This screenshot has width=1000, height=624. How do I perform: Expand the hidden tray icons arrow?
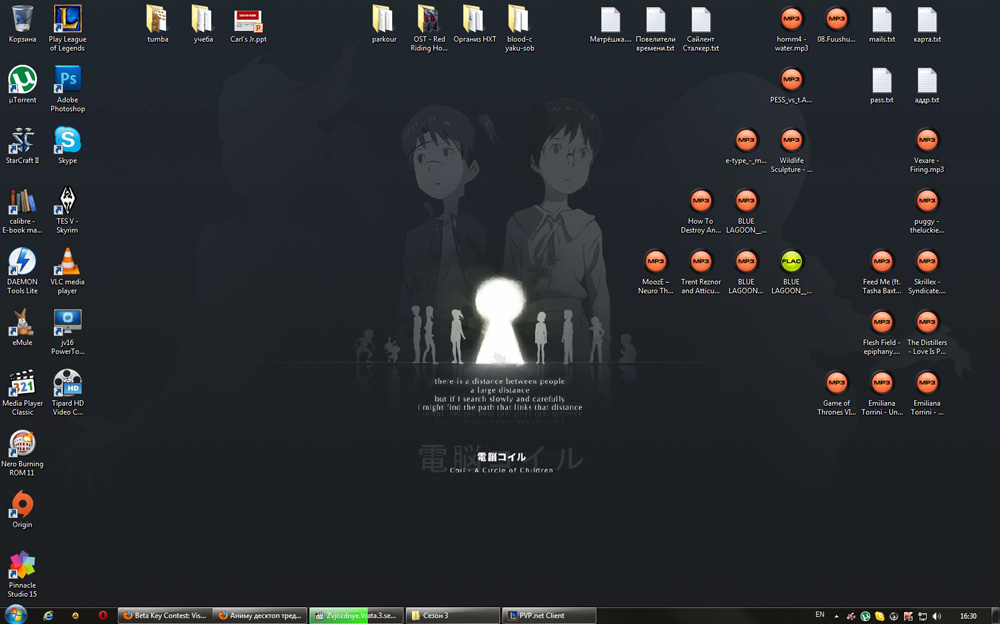[x=836, y=616]
